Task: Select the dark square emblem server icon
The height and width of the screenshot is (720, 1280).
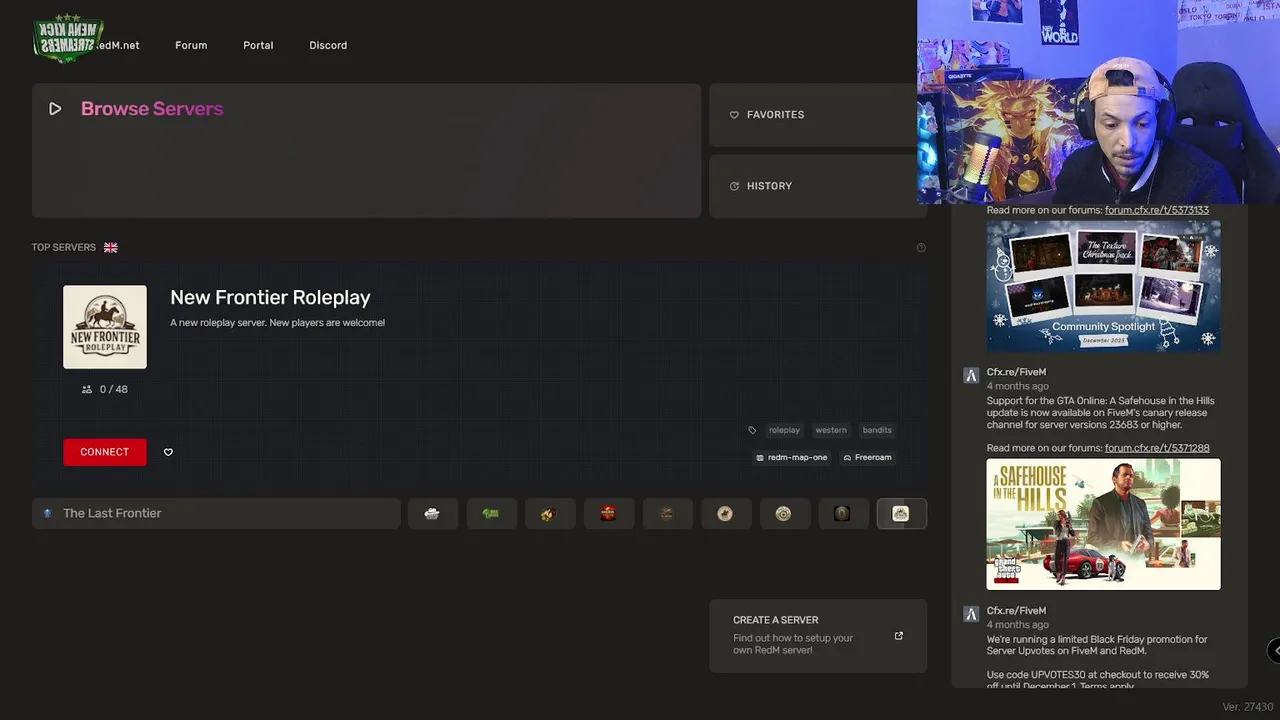Action: [x=842, y=513]
